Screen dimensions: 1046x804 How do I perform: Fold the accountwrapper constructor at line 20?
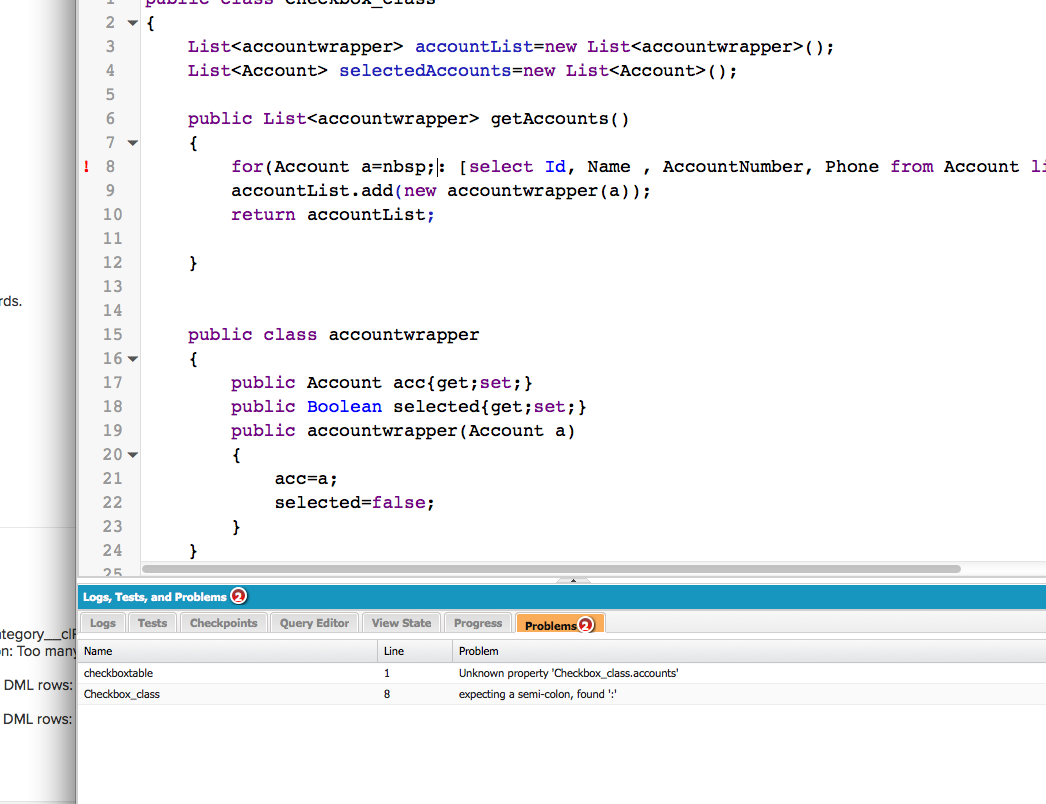pos(133,455)
